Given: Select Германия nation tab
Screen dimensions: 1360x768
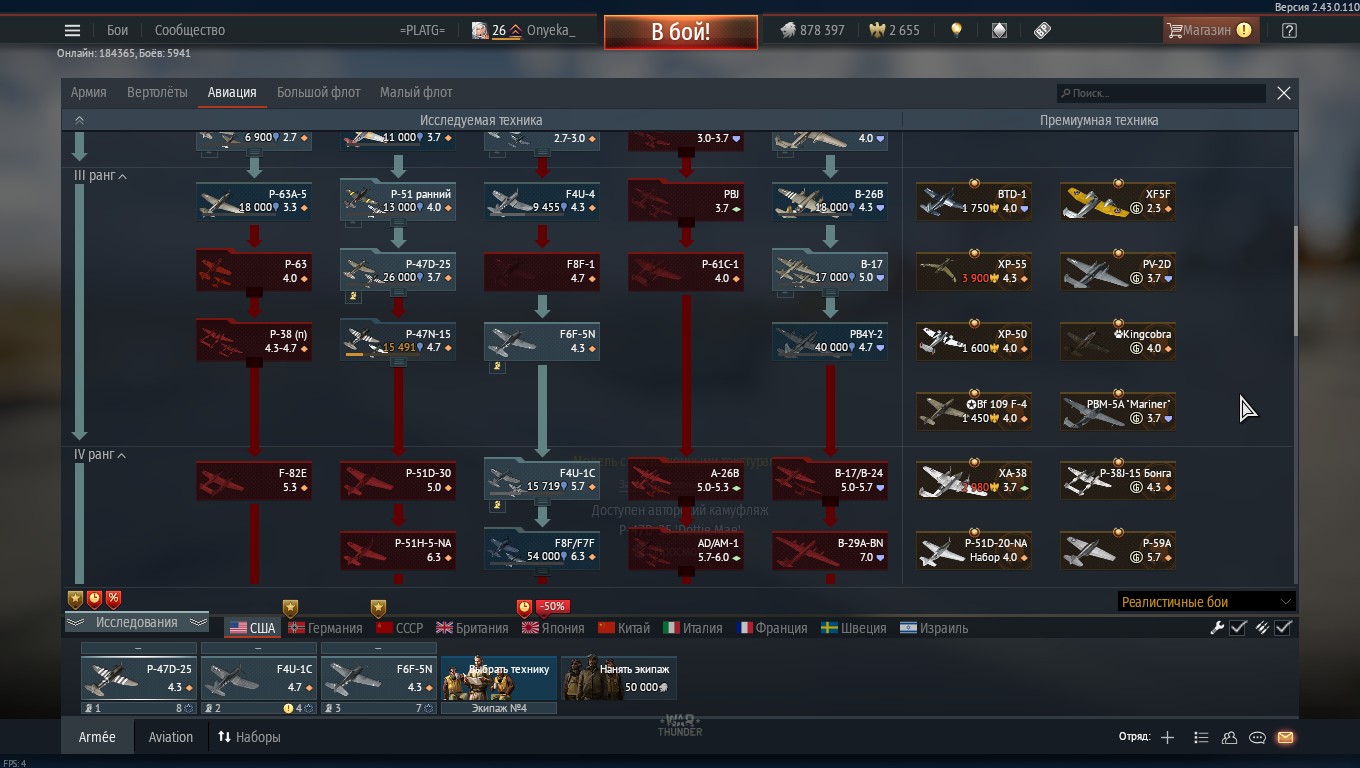Looking at the screenshot, I should (325, 628).
